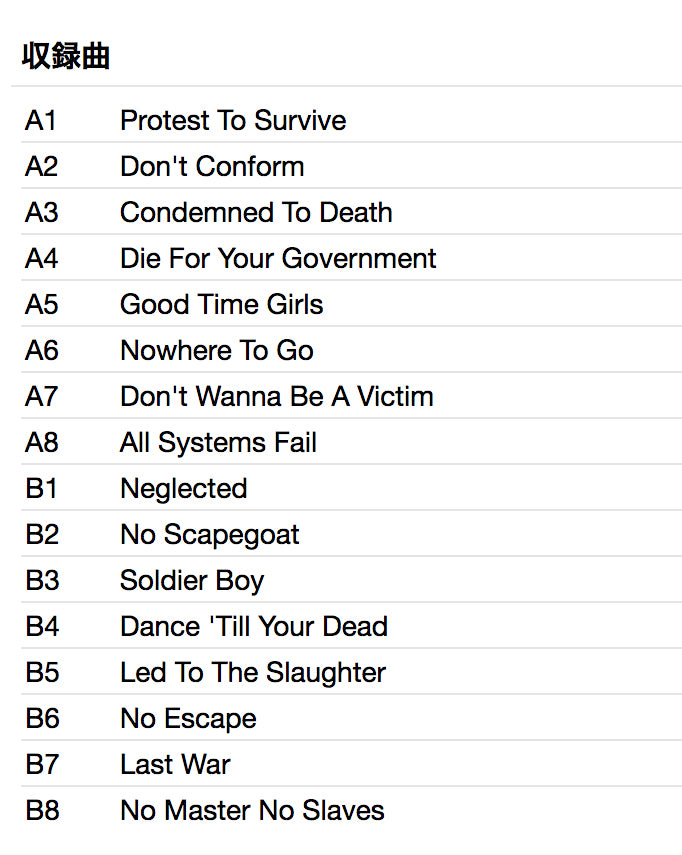
Task: Select 'Good Time Girls' in track list
Action: click(x=222, y=305)
